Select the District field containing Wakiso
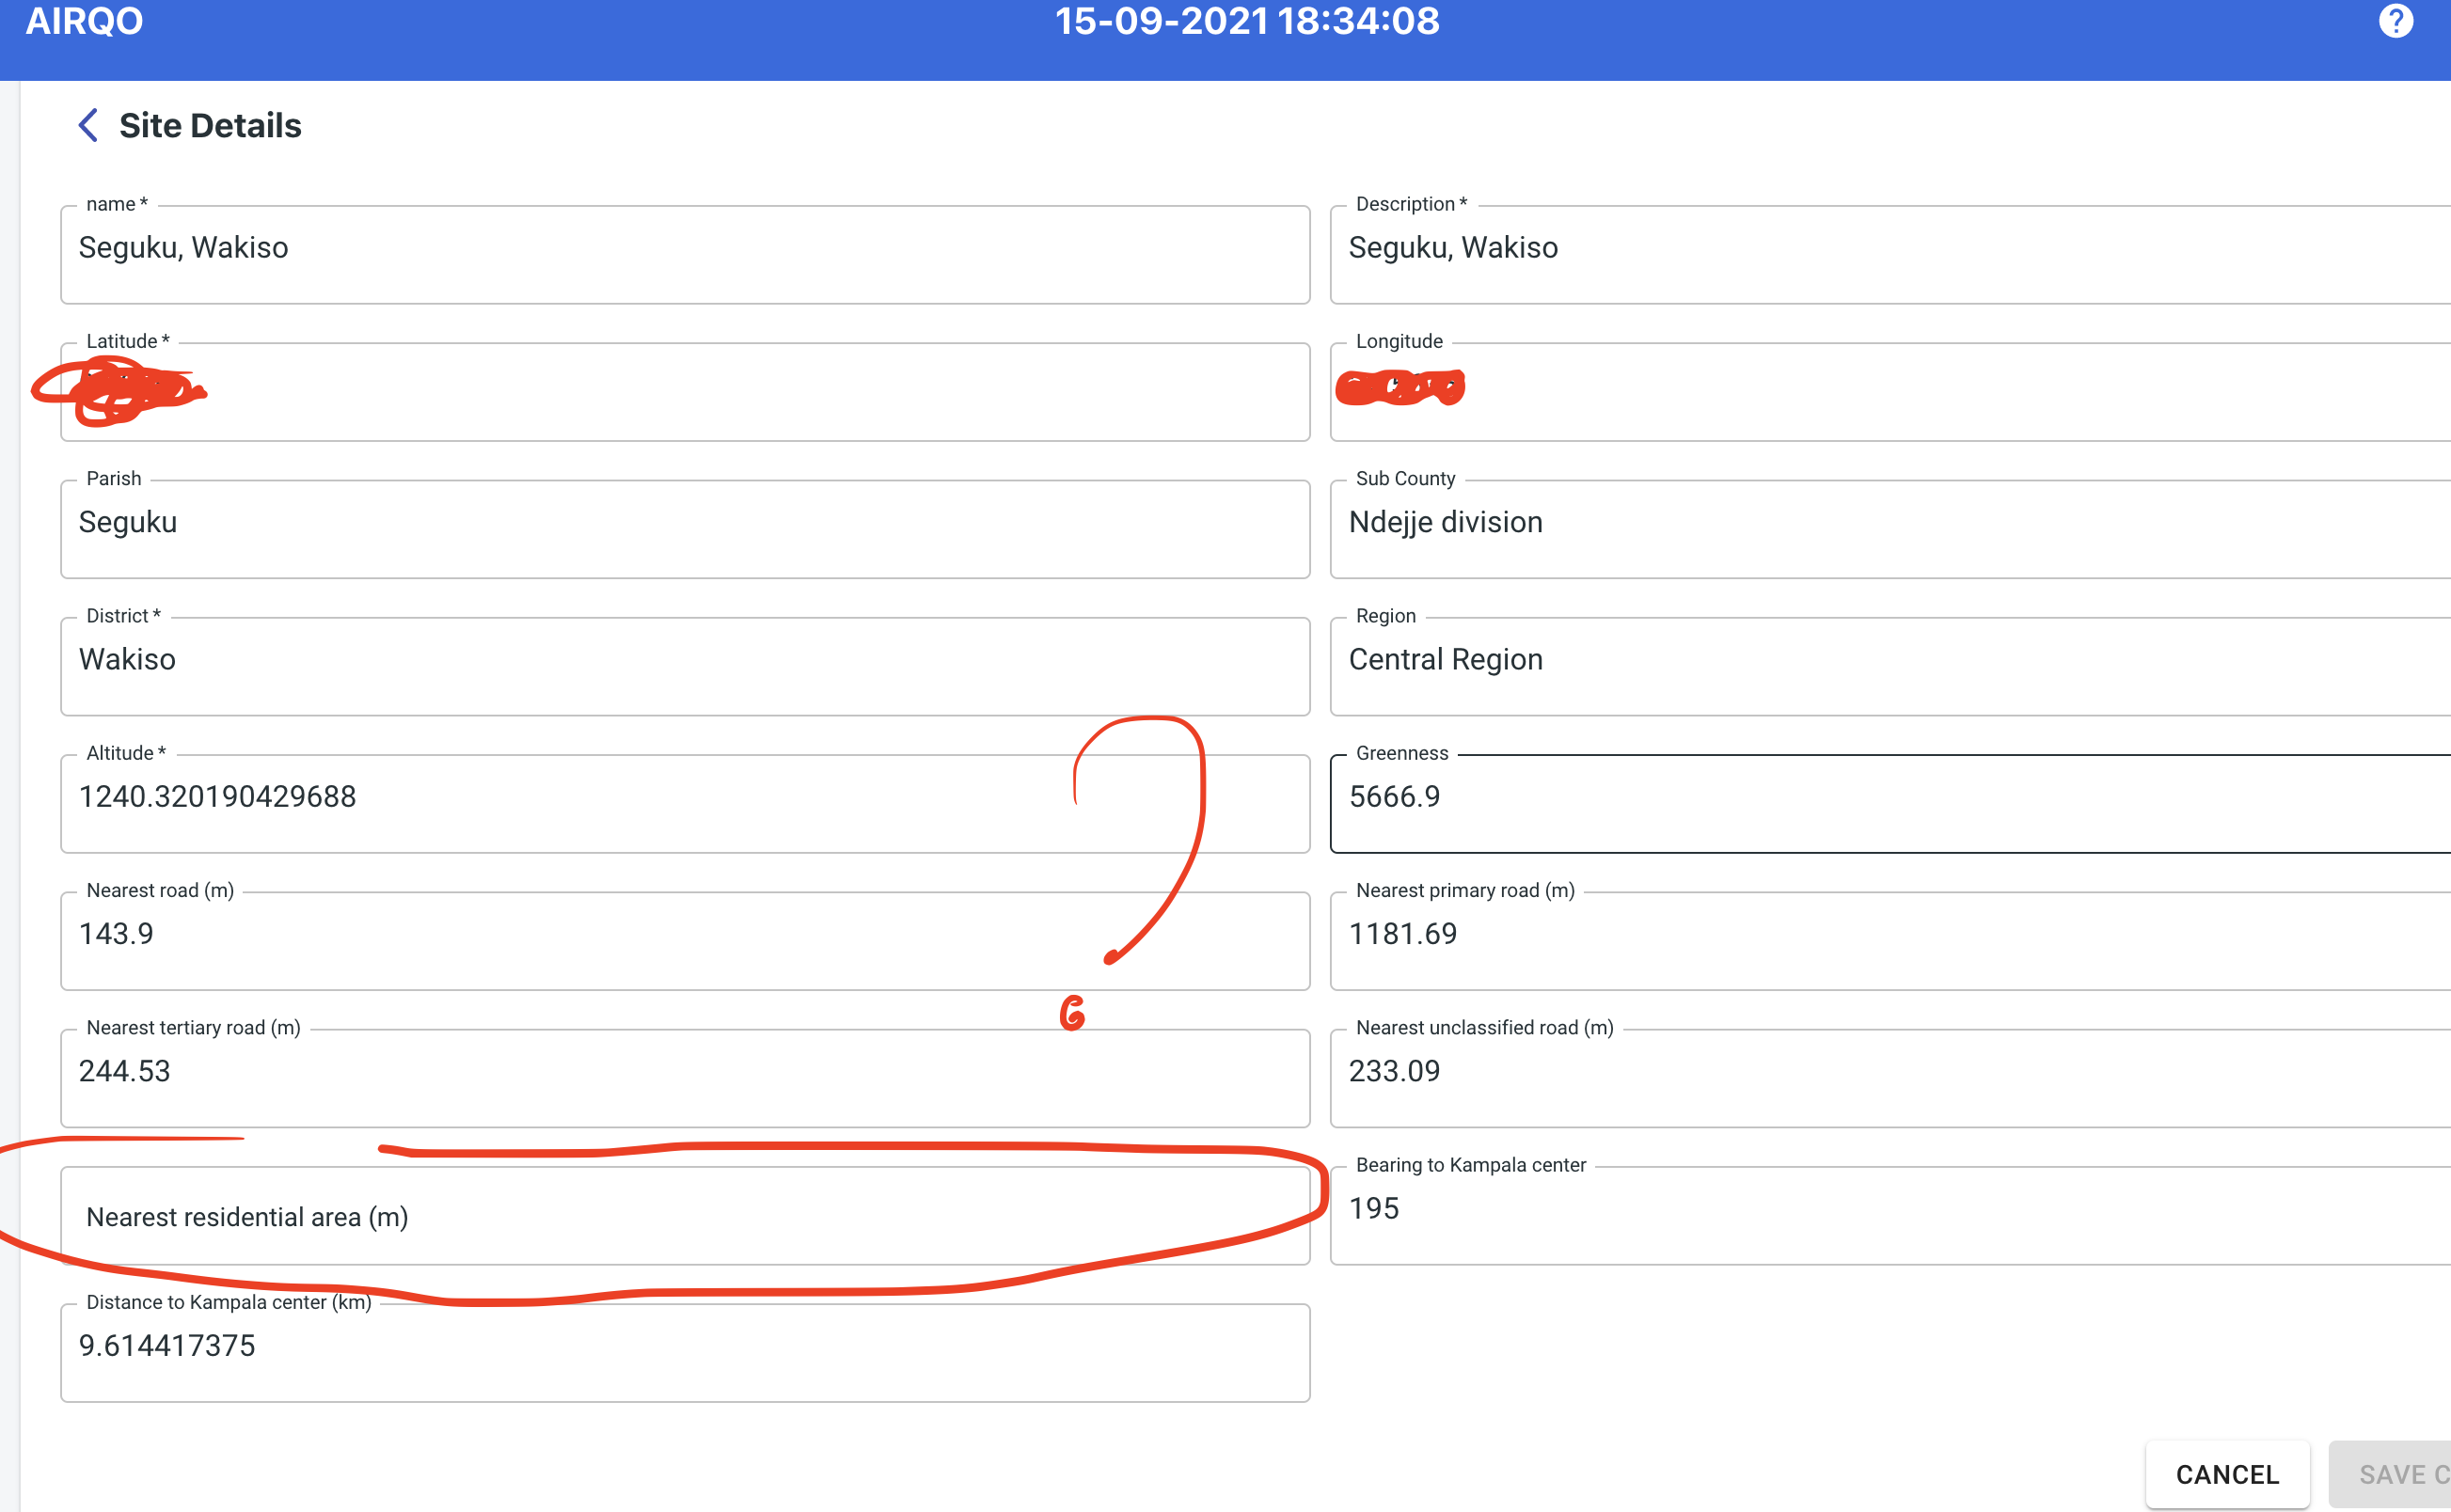Image resolution: width=2451 pixels, height=1512 pixels. tap(685, 666)
